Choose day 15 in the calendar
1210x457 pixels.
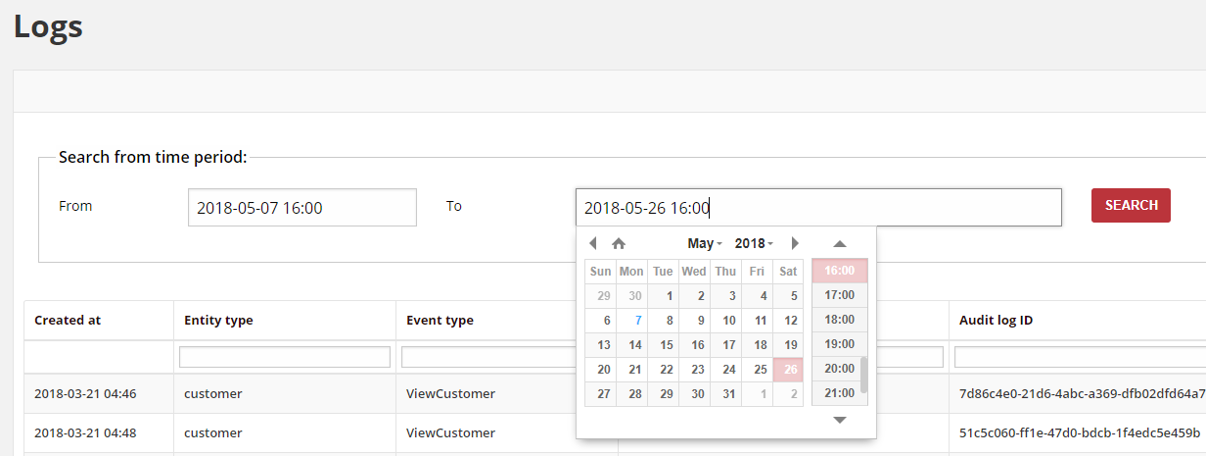click(666, 345)
